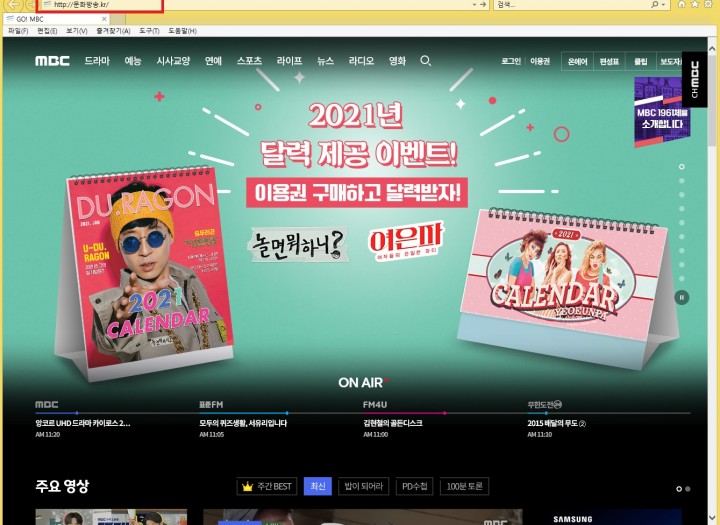Image resolution: width=720 pixels, height=525 pixels.
Task: Click the first banner pagination dot
Action: [682, 166]
